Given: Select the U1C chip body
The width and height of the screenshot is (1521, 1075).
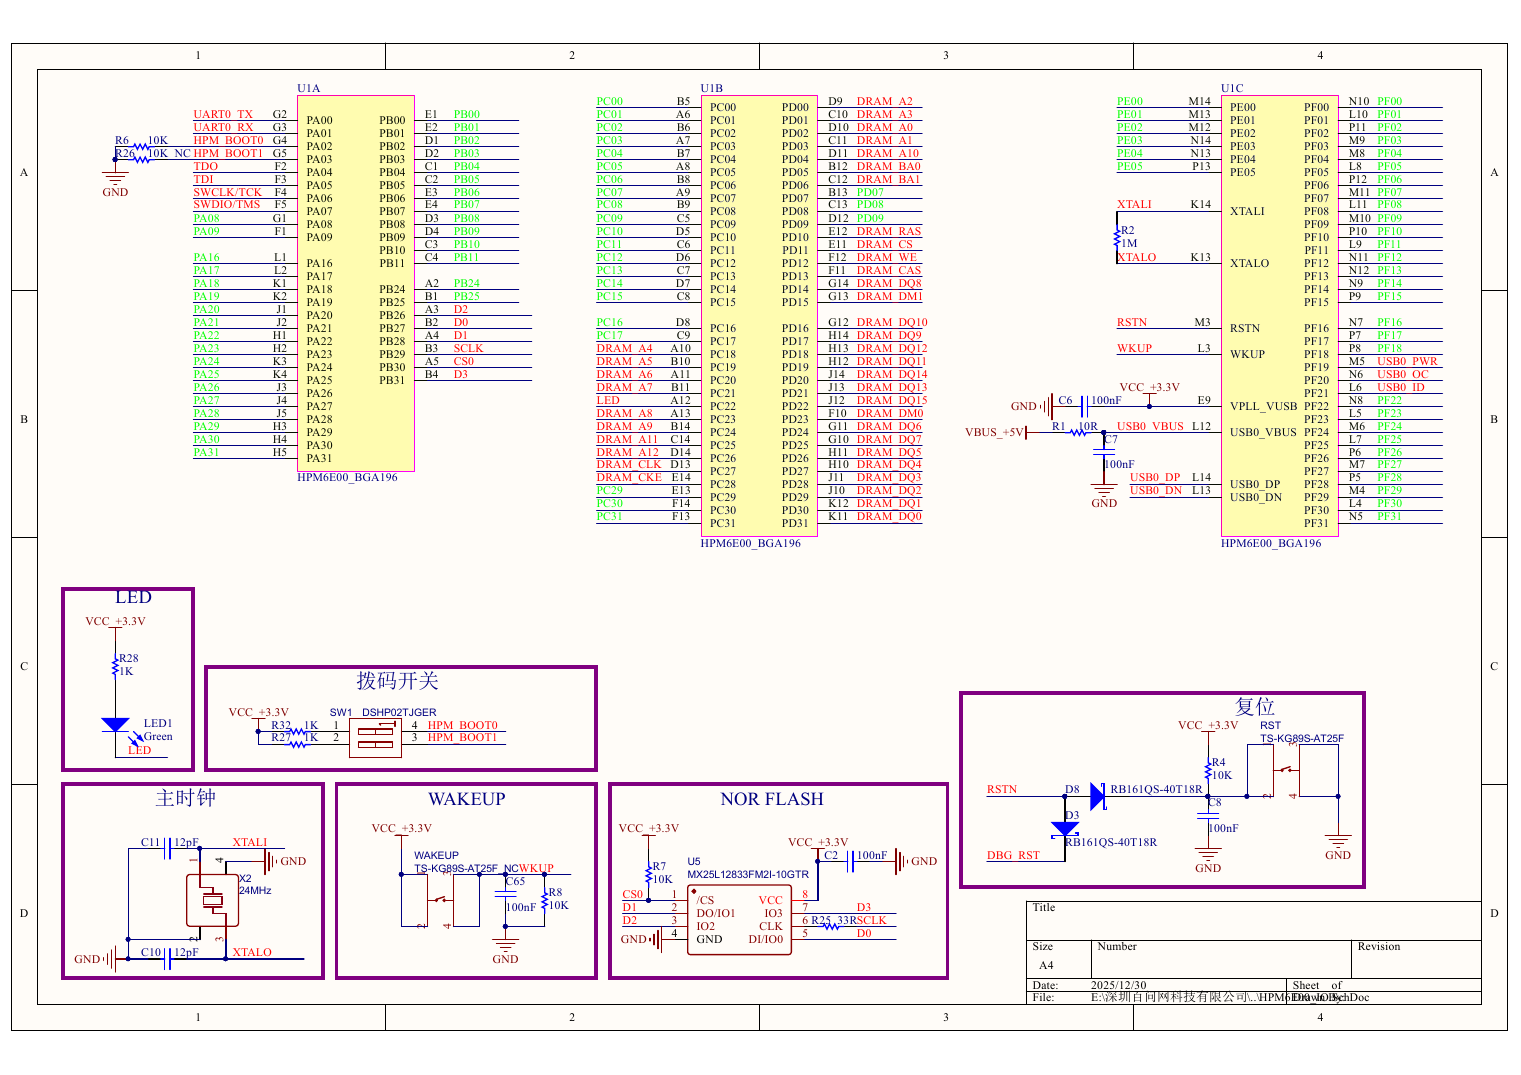Looking at the screenshot, I should click(x=1279, y=316).
